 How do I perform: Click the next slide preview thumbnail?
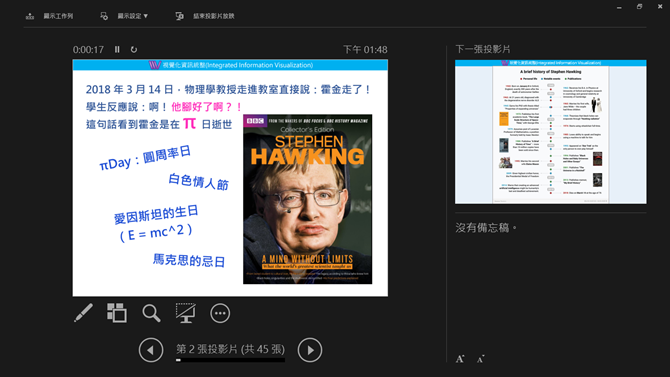pyautogui.click(x=551, y=132)
